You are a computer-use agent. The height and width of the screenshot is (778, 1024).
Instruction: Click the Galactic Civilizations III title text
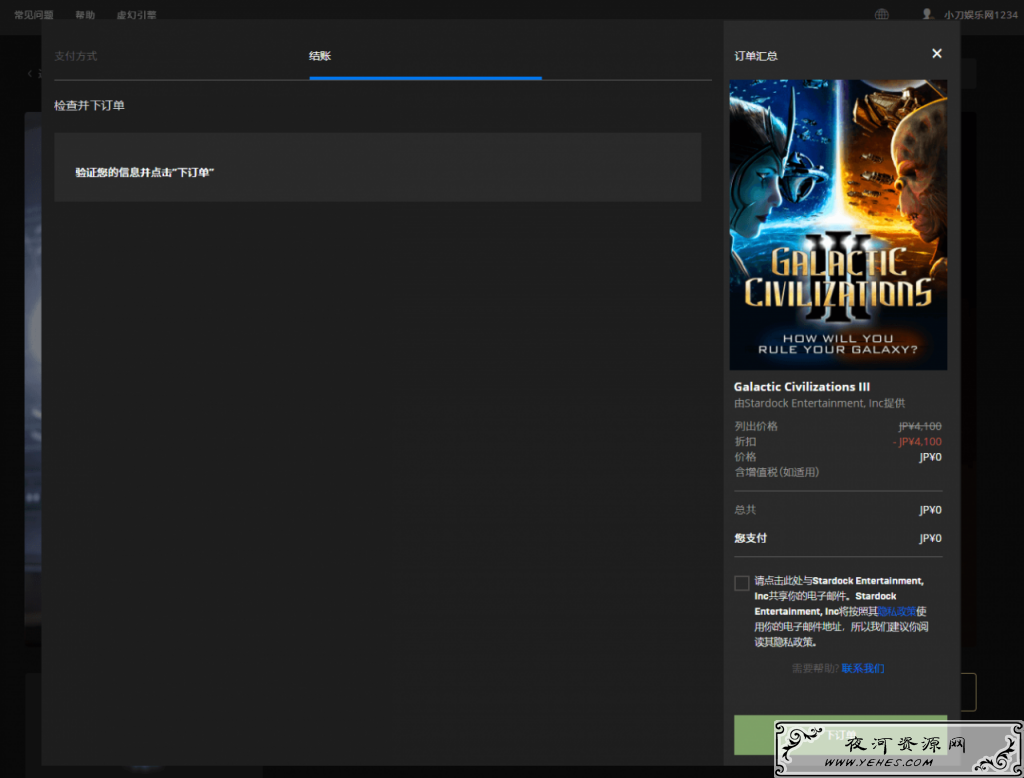[802, 387]
